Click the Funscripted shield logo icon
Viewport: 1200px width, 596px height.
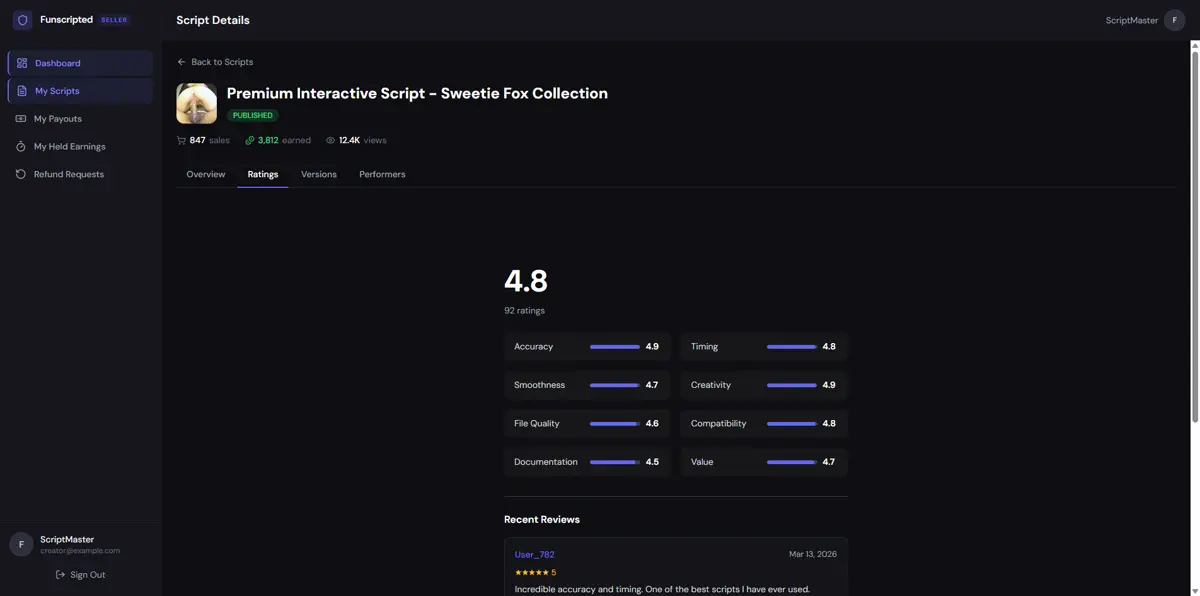(22, 20)
